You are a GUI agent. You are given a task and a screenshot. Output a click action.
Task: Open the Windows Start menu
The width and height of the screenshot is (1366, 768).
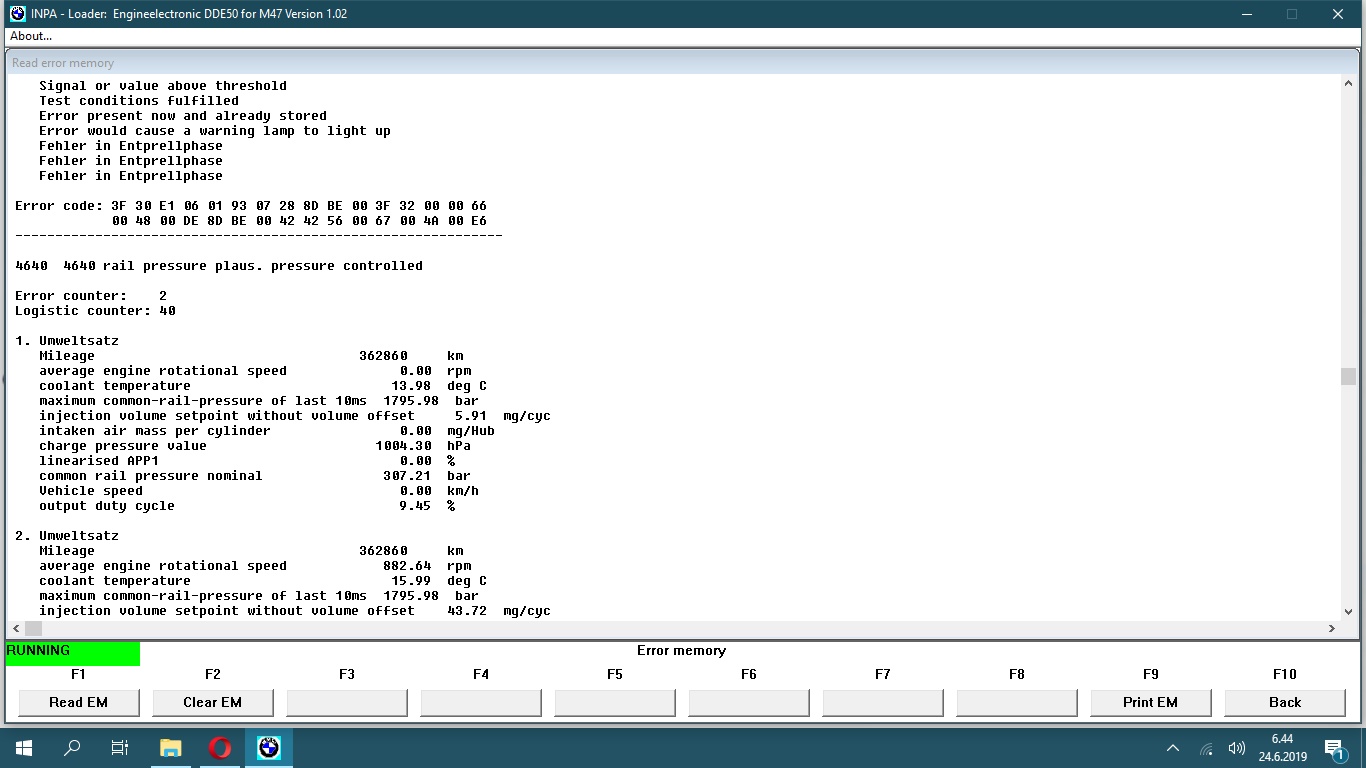tap(23, 748)
